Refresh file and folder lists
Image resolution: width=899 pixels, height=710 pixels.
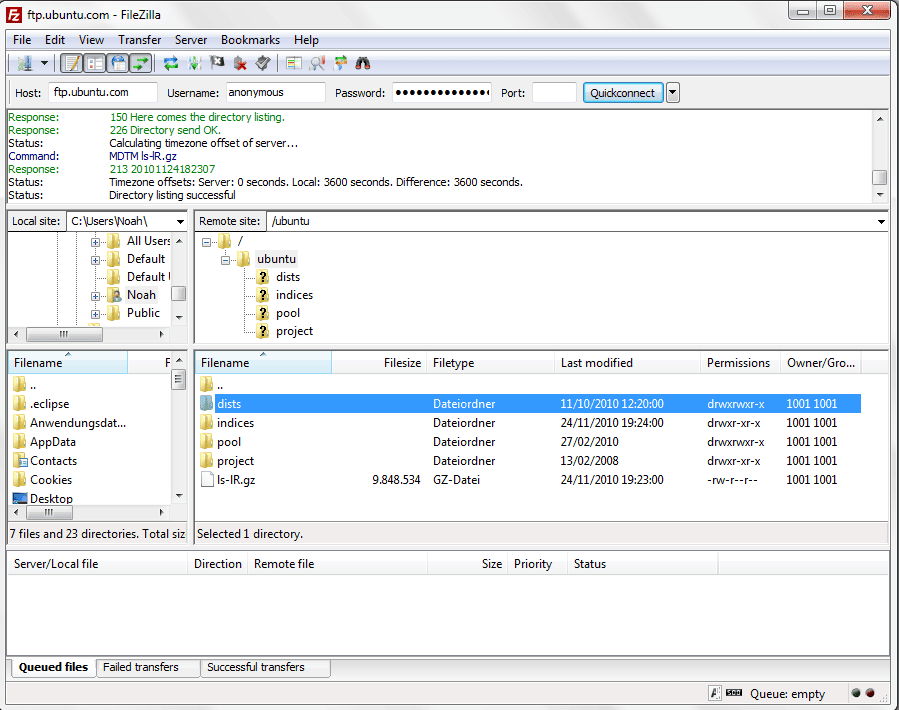[171, 63]
